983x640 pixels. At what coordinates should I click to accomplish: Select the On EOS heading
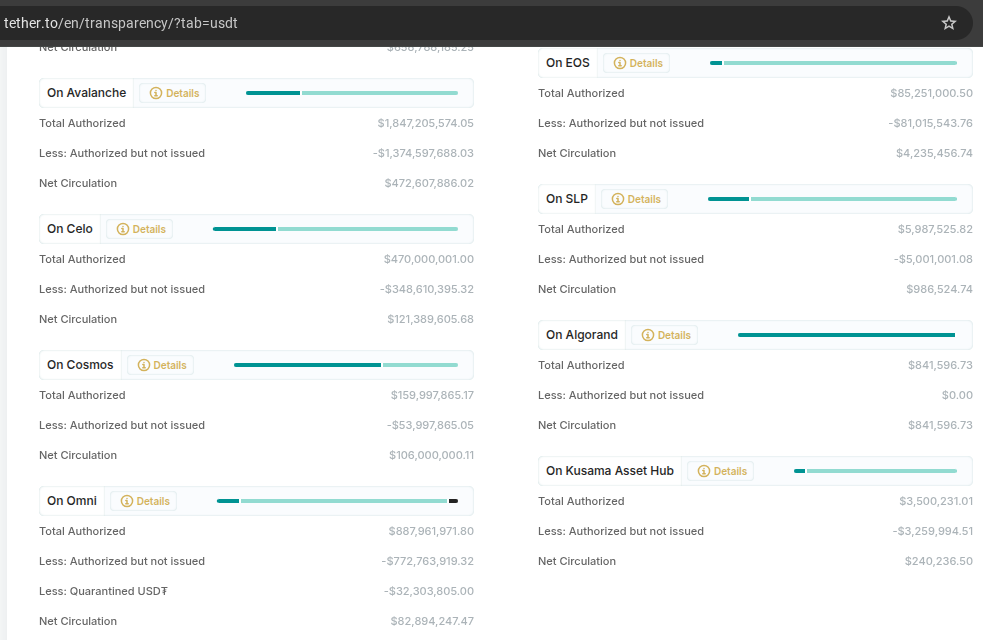(x=568, y=63)
